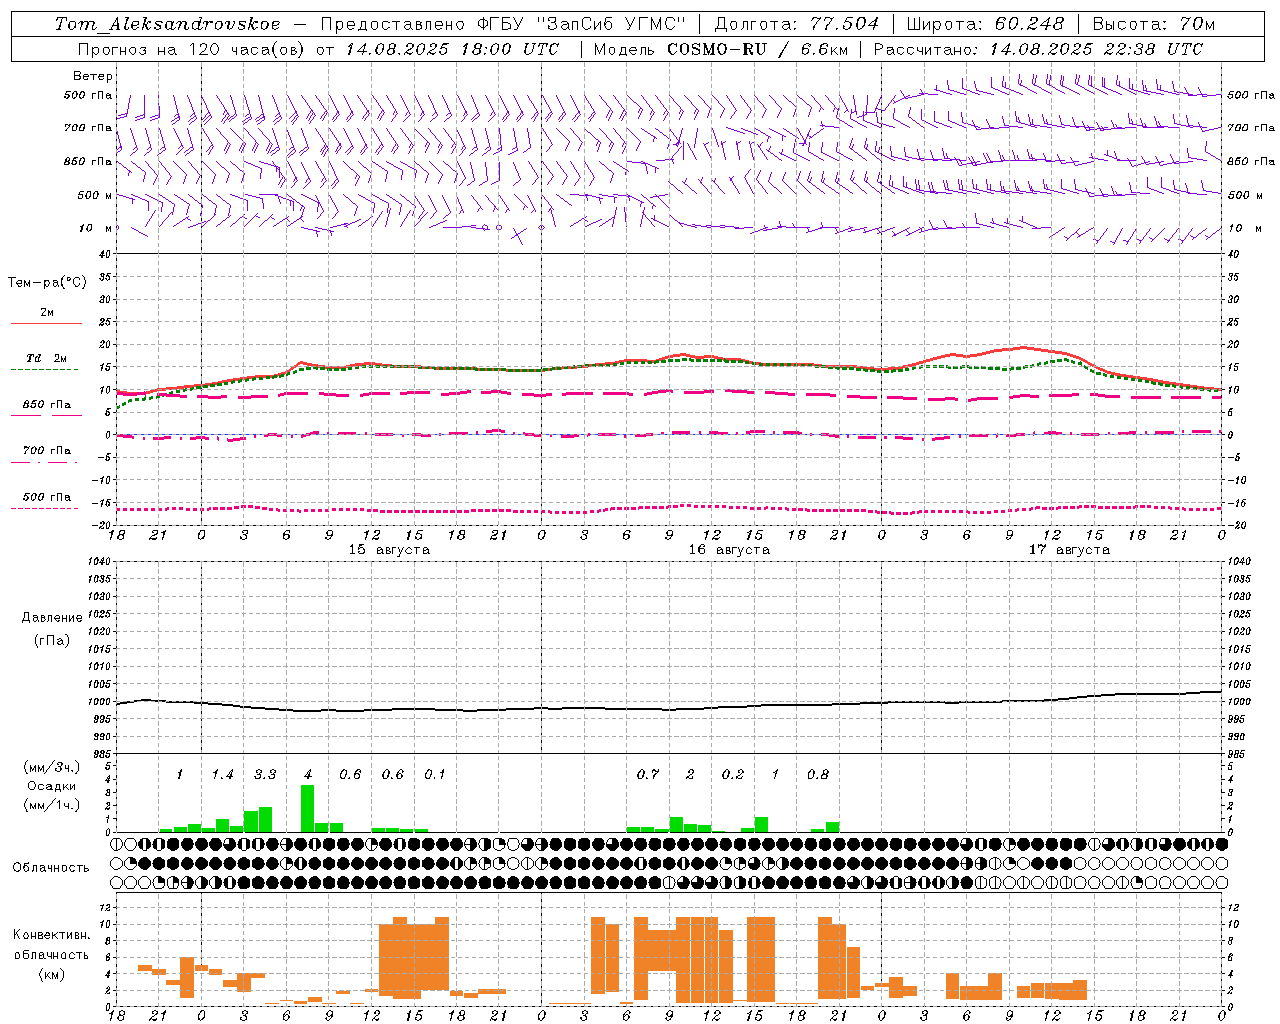Click the '850 гПа' temperature legend entry
This screenshot has width=1280, height=1024.
[x=47, y=405]
